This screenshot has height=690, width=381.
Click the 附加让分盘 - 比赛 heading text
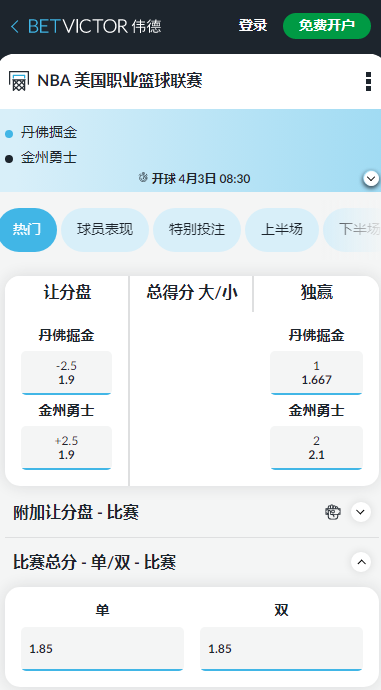pos(76,513)
